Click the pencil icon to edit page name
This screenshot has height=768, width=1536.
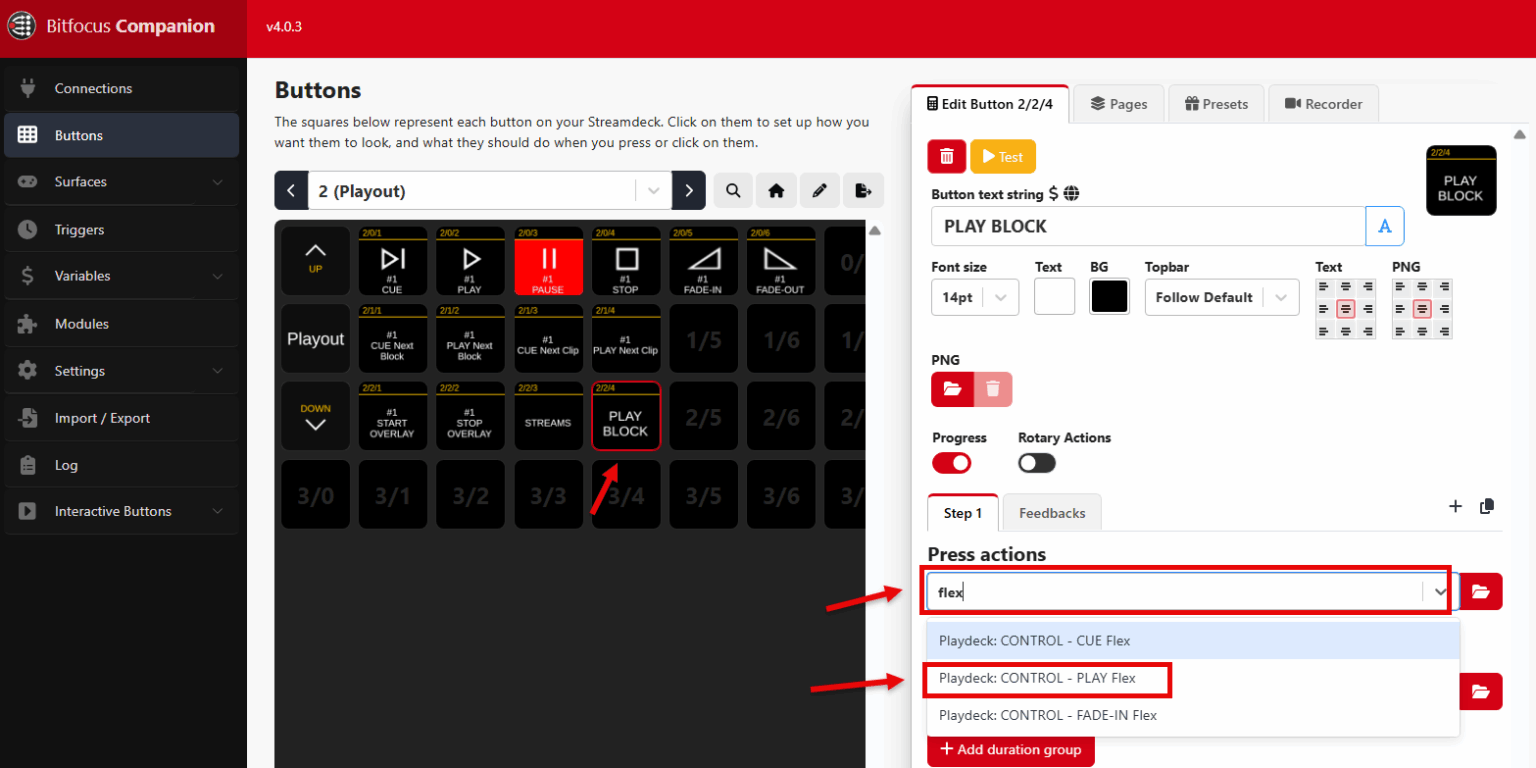[820, 190]
